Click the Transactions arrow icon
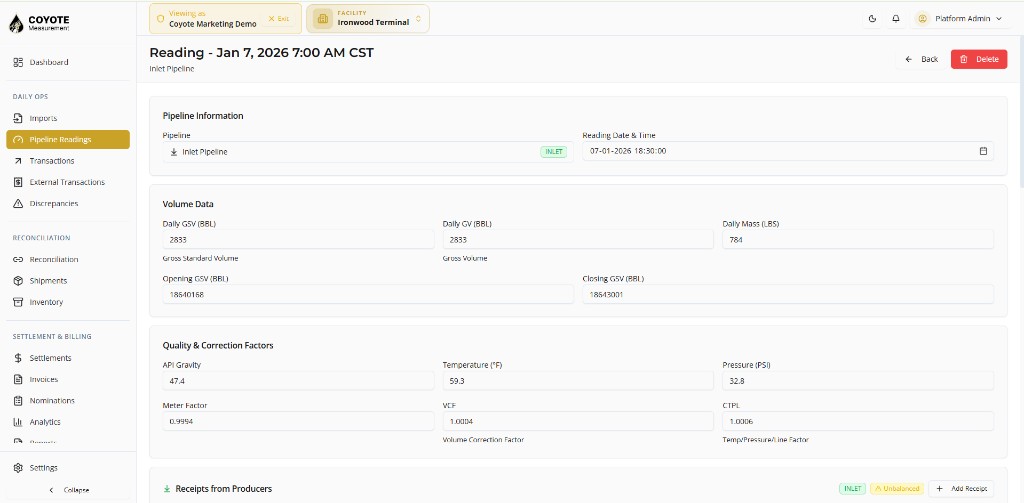This screenshot has width=1024, height=503. point(18,161)
